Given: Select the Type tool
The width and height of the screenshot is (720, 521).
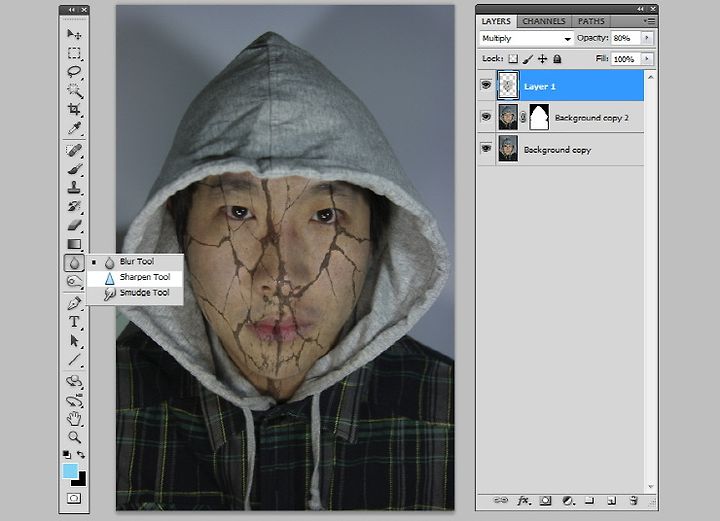Looking at the screenshot, I should tap(74, 322).
